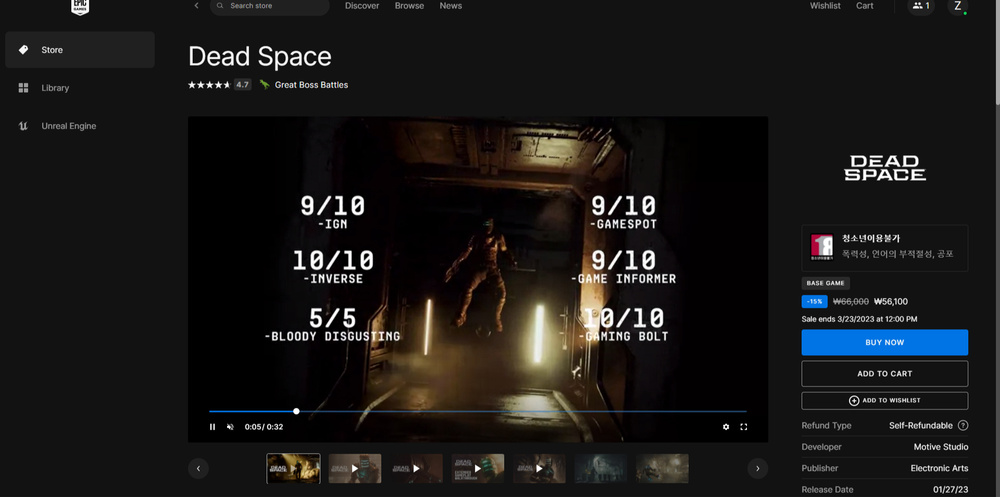1000x497 pixels.
Task: Open the Discover tab
Action: point(362,6)
